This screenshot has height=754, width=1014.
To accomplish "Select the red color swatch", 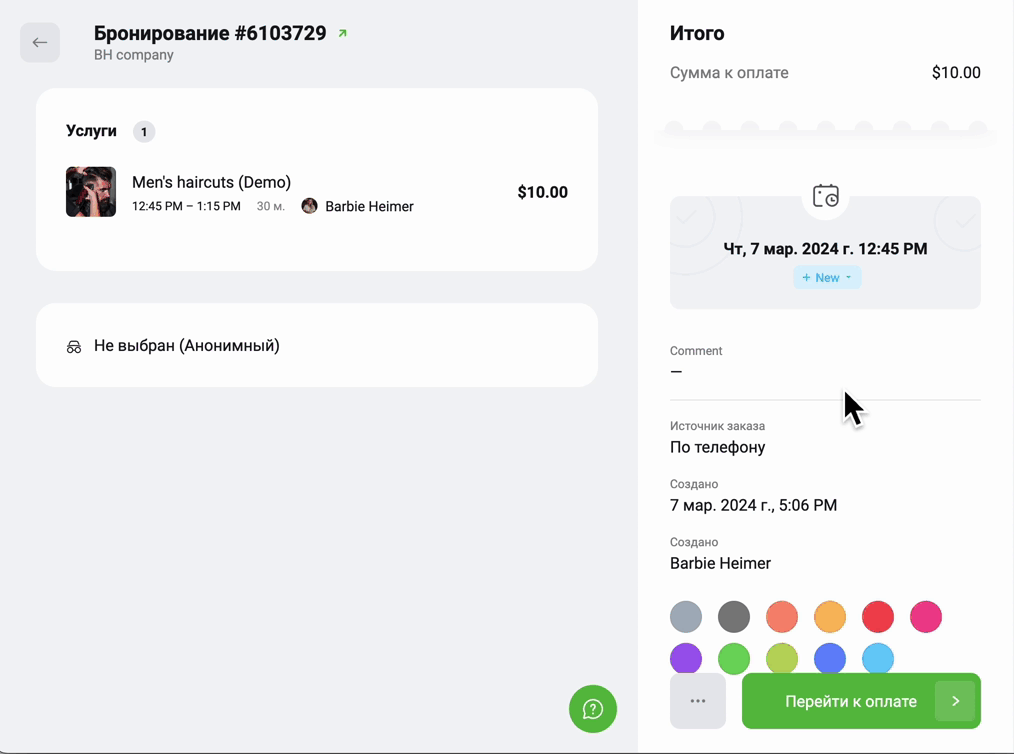I will [878, 616].
